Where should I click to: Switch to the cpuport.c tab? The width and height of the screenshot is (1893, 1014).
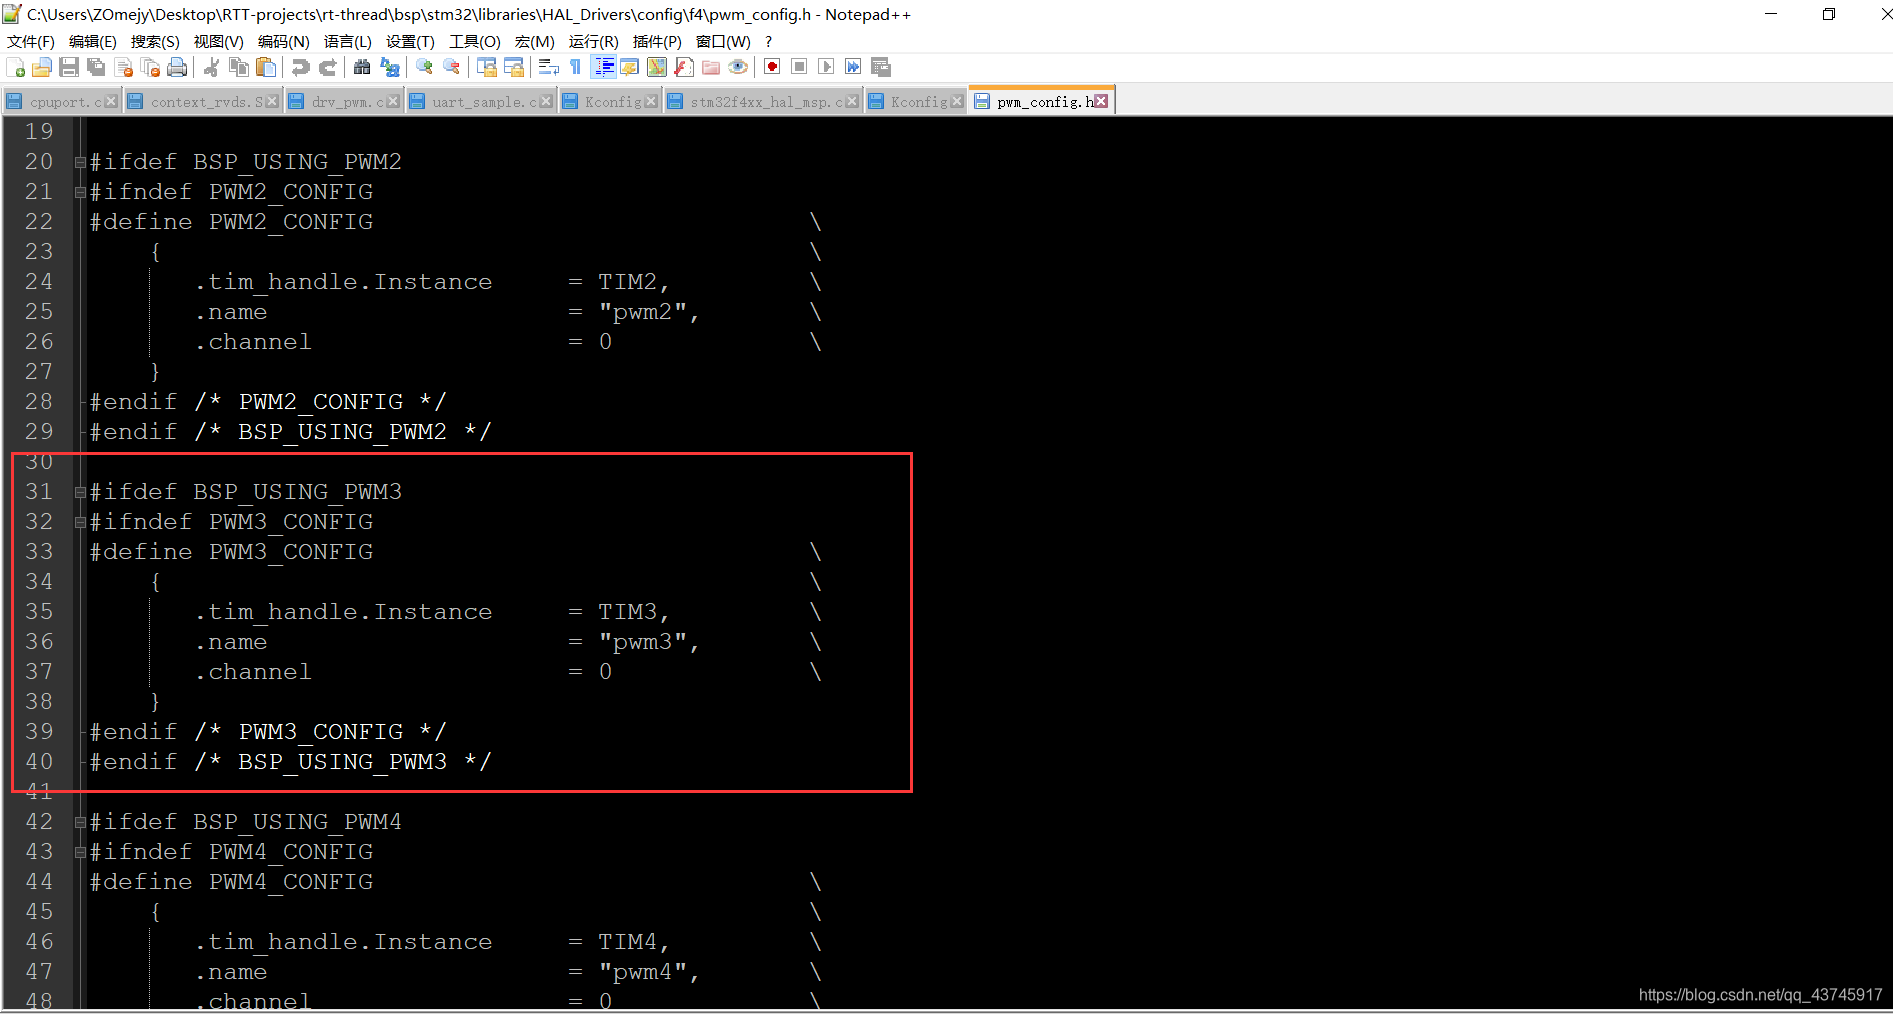pos(60,101)
